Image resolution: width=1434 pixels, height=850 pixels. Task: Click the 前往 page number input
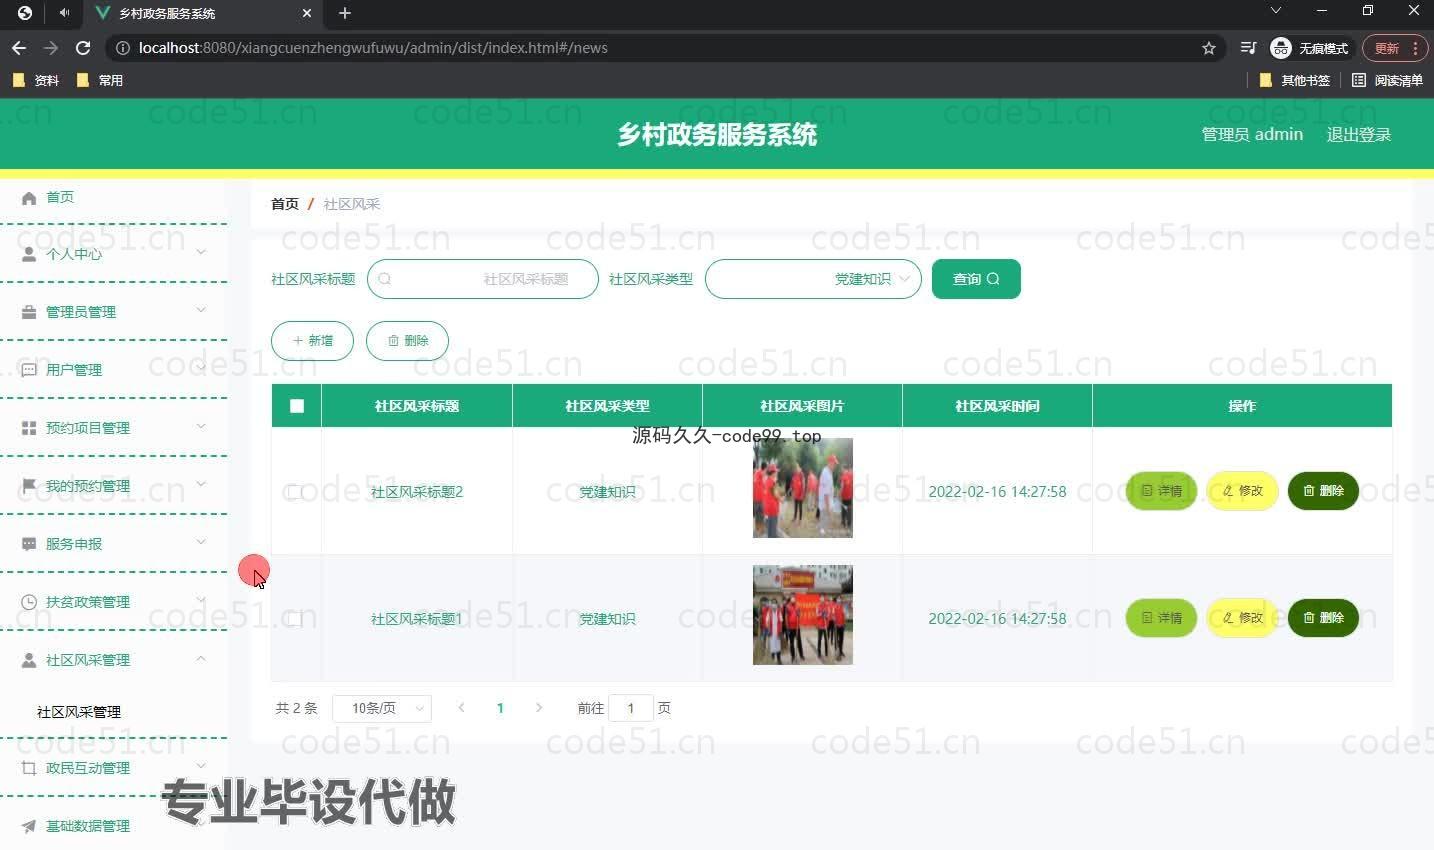tap(631, 708)
